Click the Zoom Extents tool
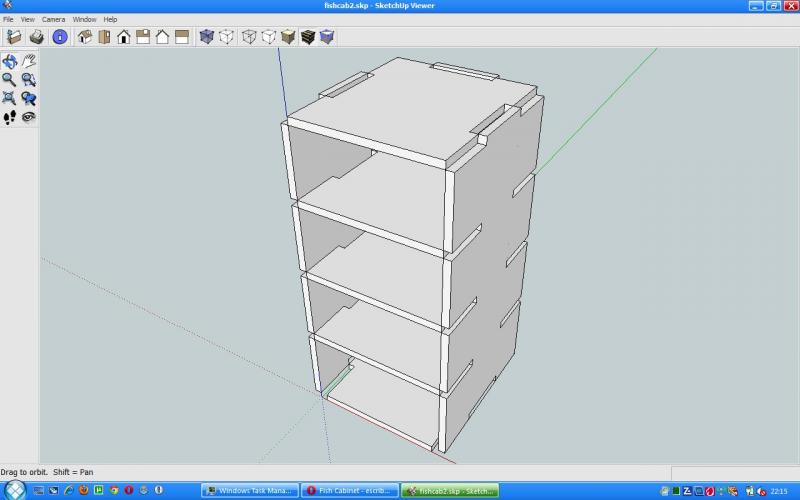800x500 pixels. click(10, 98)
